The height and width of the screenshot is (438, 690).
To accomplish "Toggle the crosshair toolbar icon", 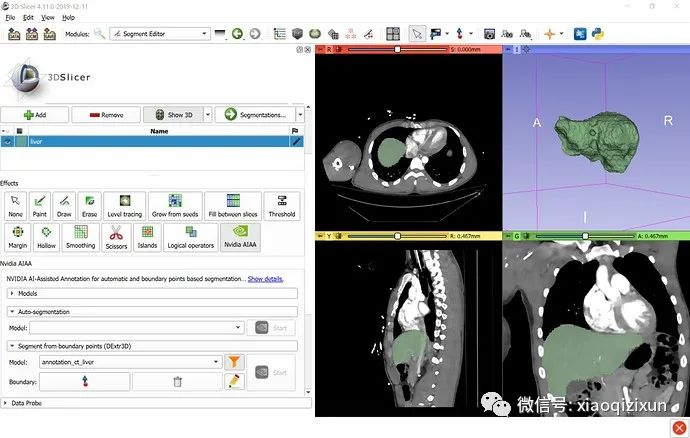I will 549,34.
